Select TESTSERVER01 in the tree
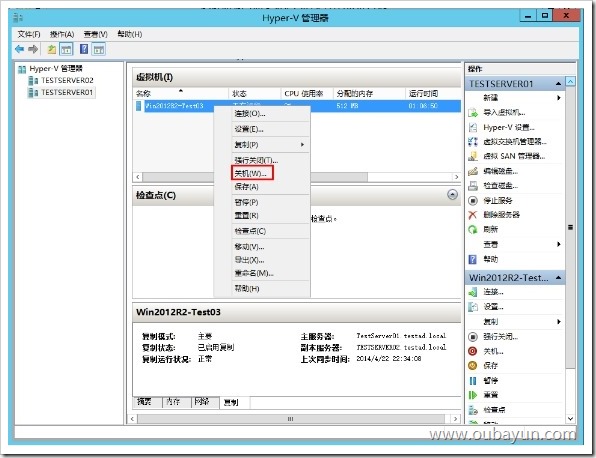The image size is (596, 458). (x=67, y=92)
